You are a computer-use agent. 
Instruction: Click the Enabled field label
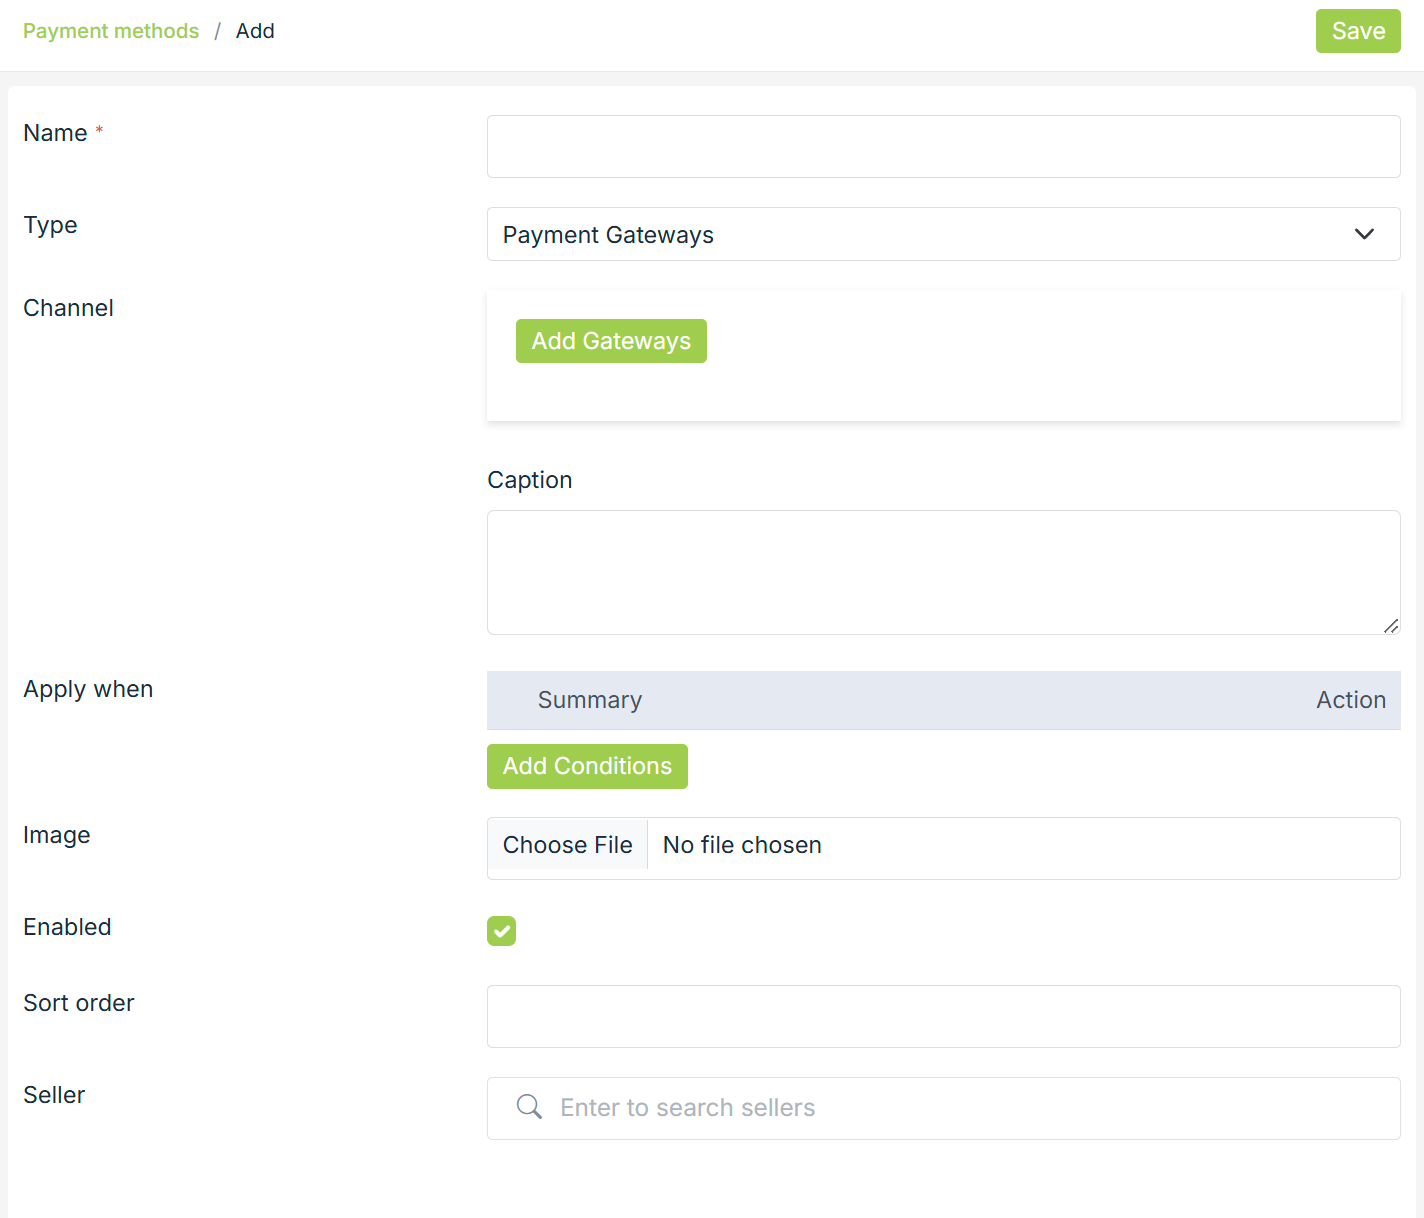(x=67, y=927)
